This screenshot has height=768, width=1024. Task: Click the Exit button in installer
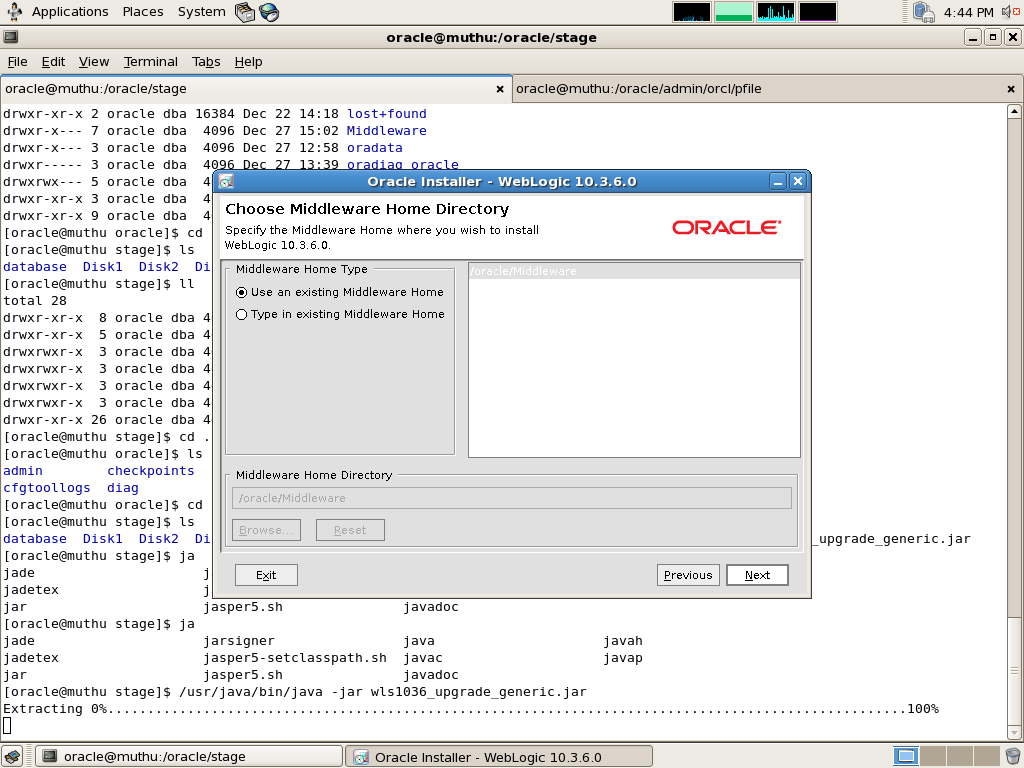[x=266, y=575]
